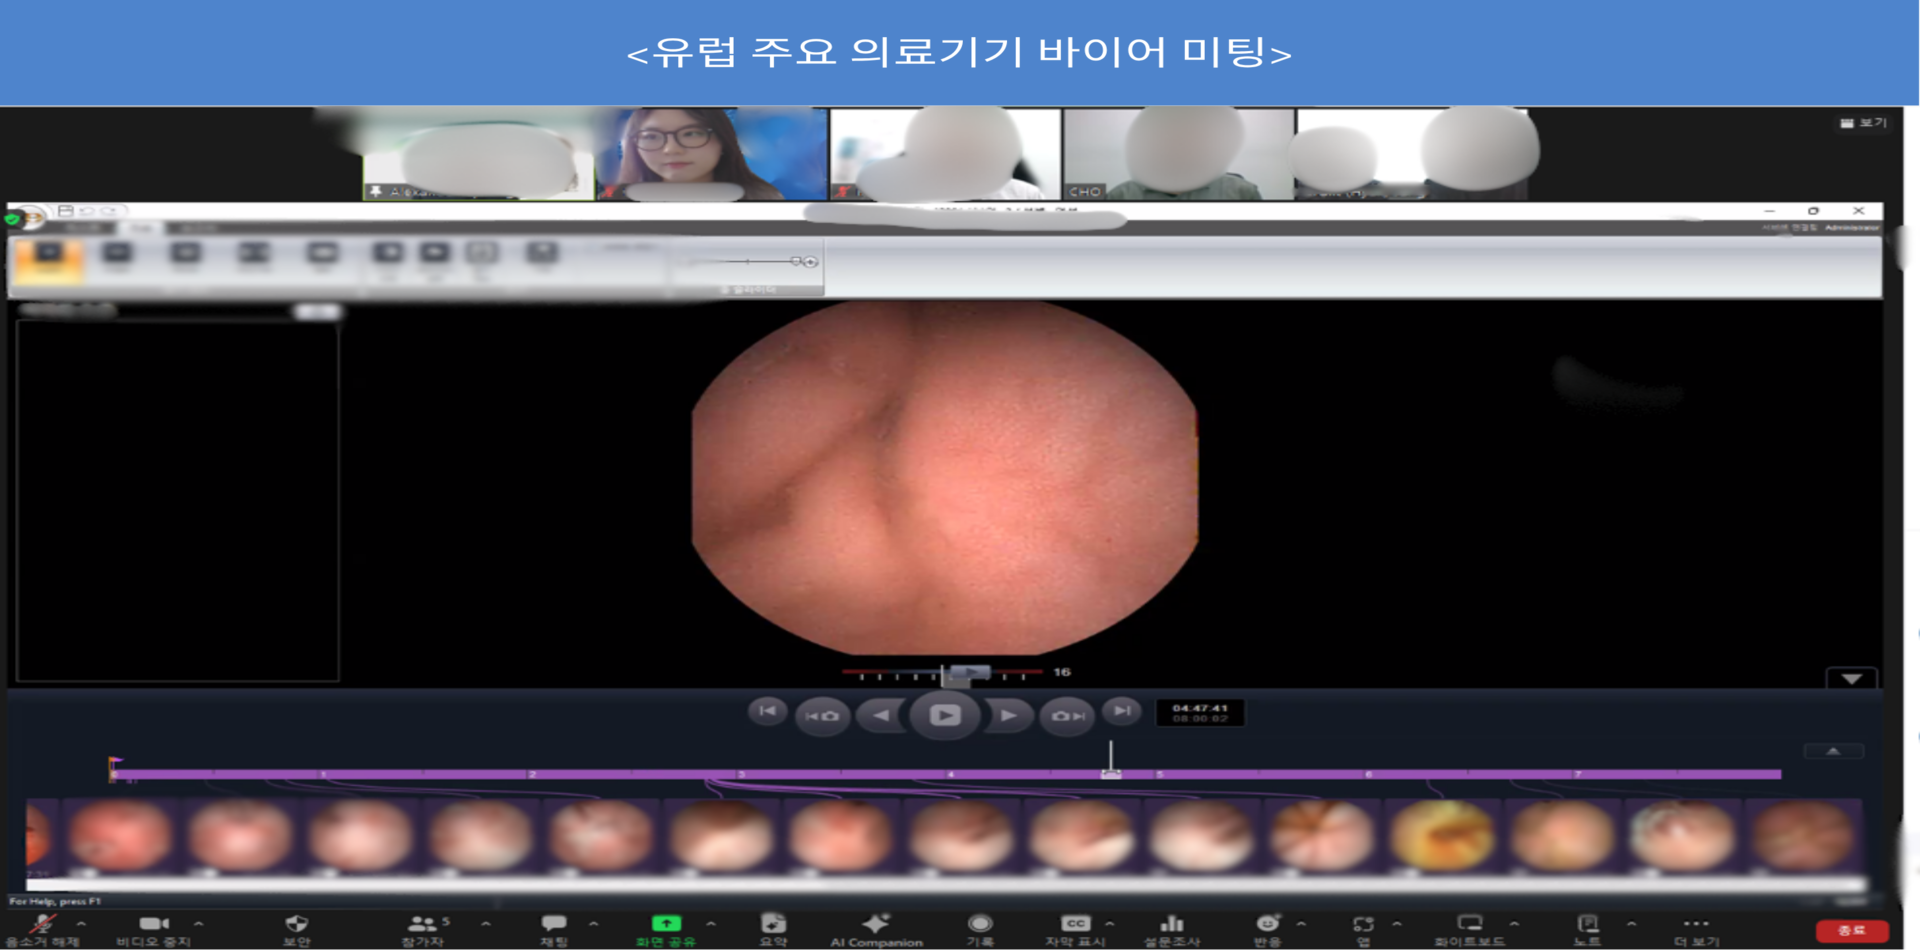1920x950 pixels.
Task: Click hour mark 2 on purple timeline
Action: pos(532,774)
